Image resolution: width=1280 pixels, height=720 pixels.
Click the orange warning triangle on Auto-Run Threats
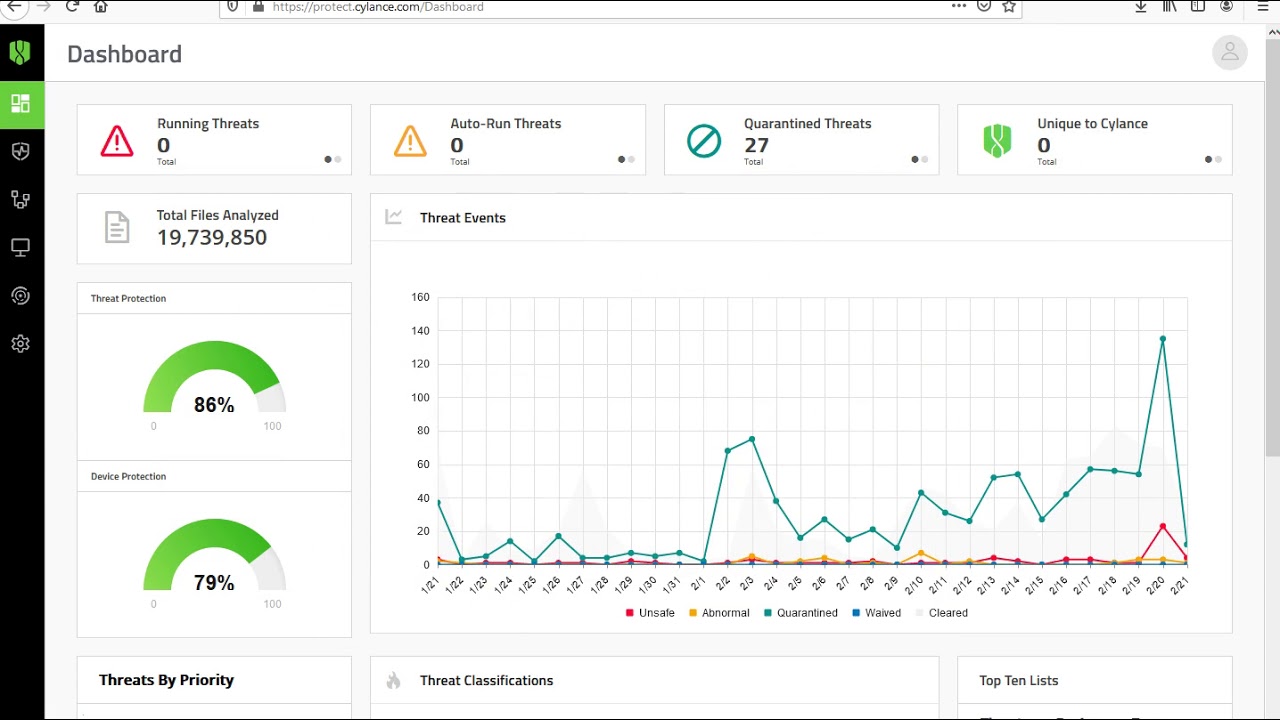click(x=410, y=141)
